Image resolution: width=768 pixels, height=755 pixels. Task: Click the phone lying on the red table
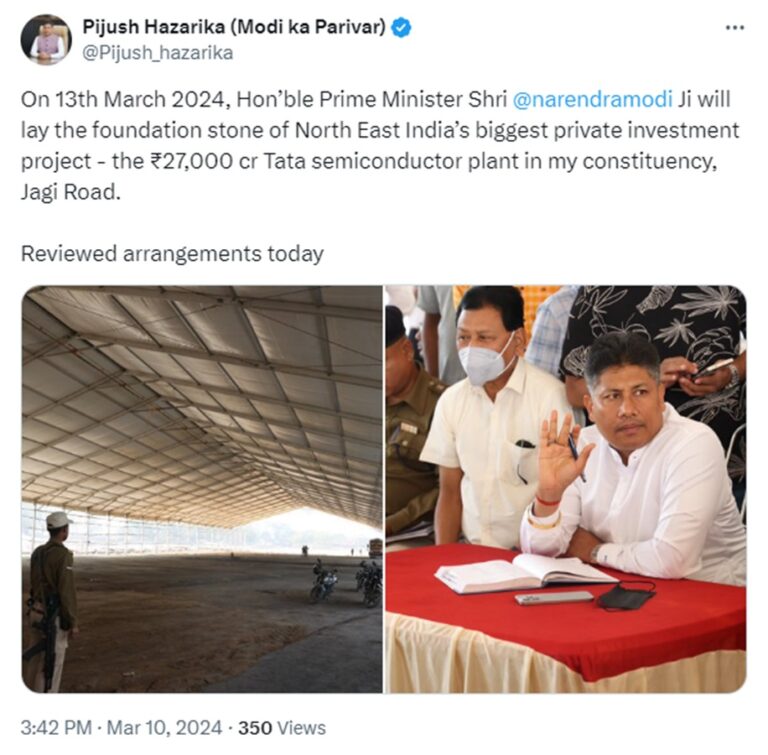click(x=554, y=598)
